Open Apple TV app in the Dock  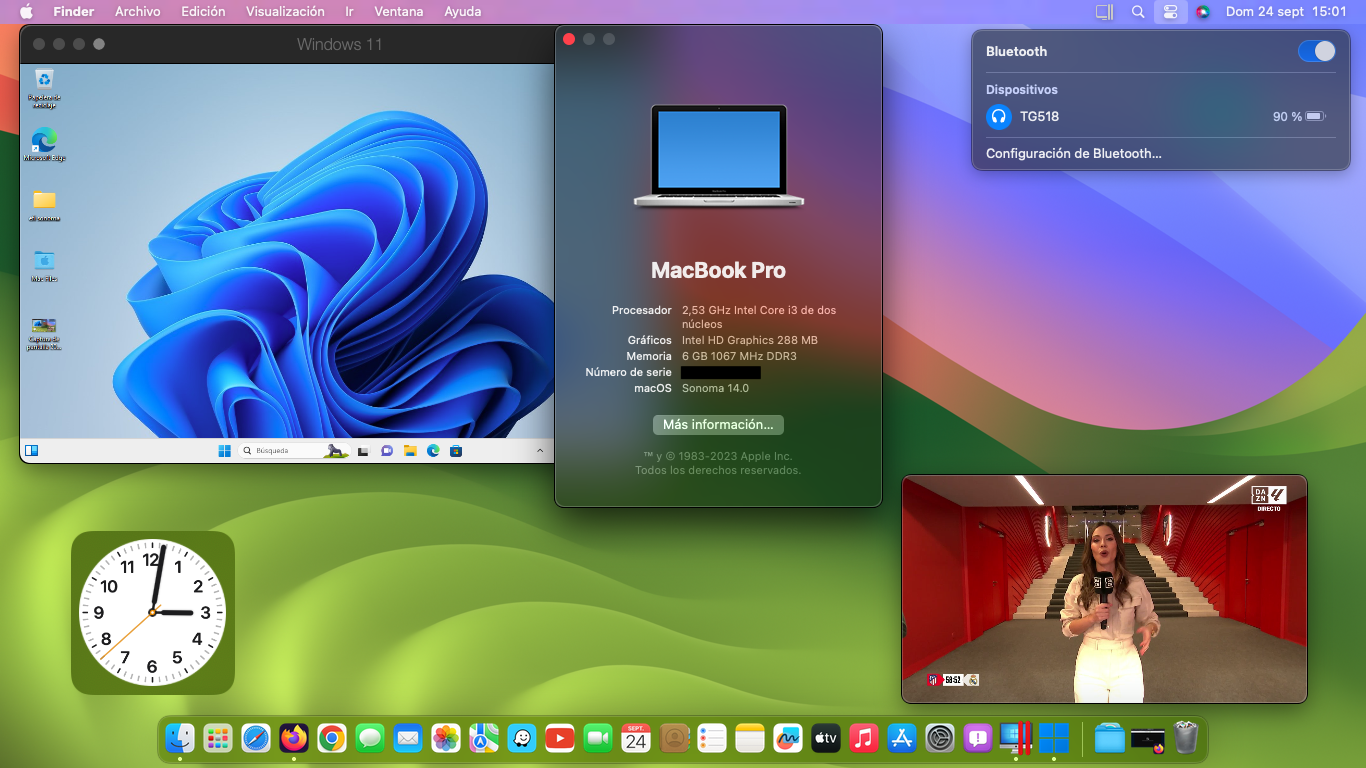[x=826, y=739]
